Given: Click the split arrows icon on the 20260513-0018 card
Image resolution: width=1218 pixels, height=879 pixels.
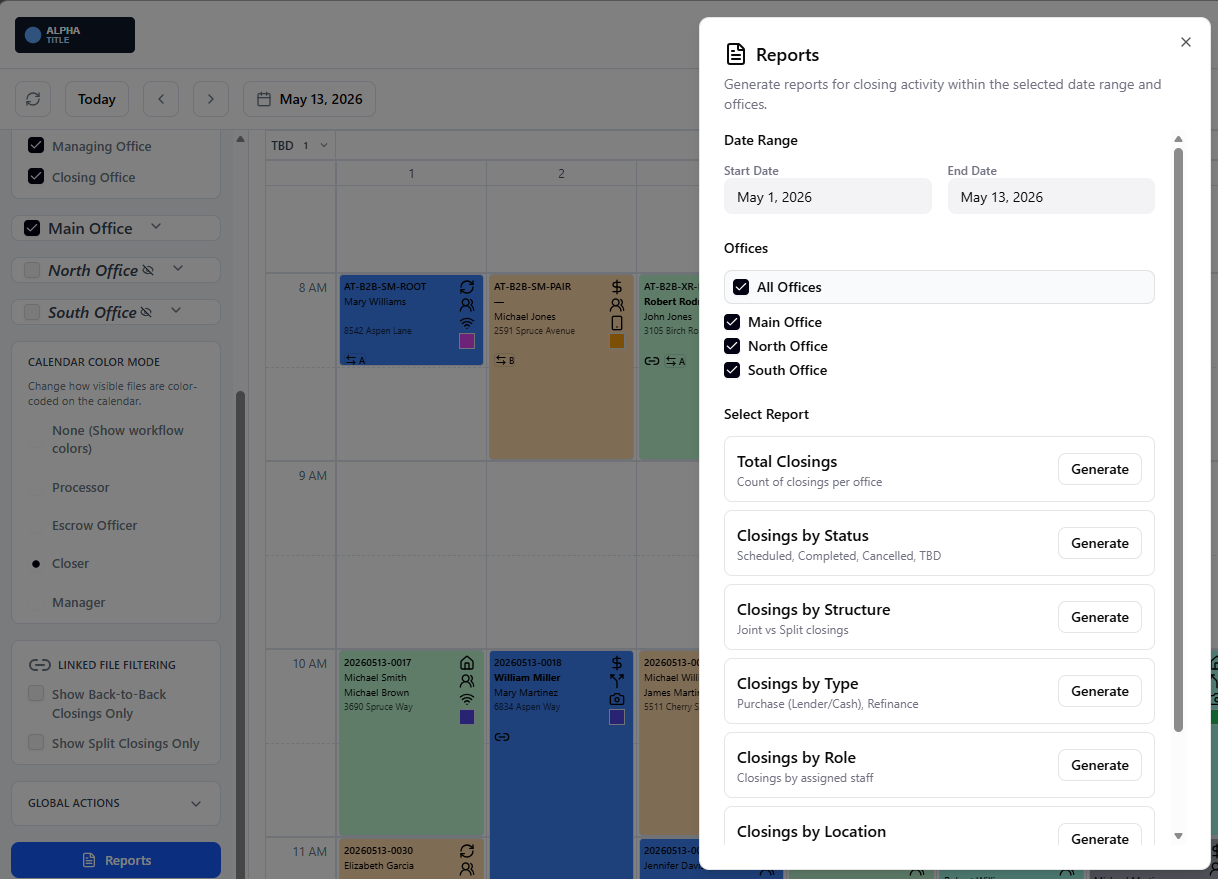Looking at the screenshot, I should point(617,681).
